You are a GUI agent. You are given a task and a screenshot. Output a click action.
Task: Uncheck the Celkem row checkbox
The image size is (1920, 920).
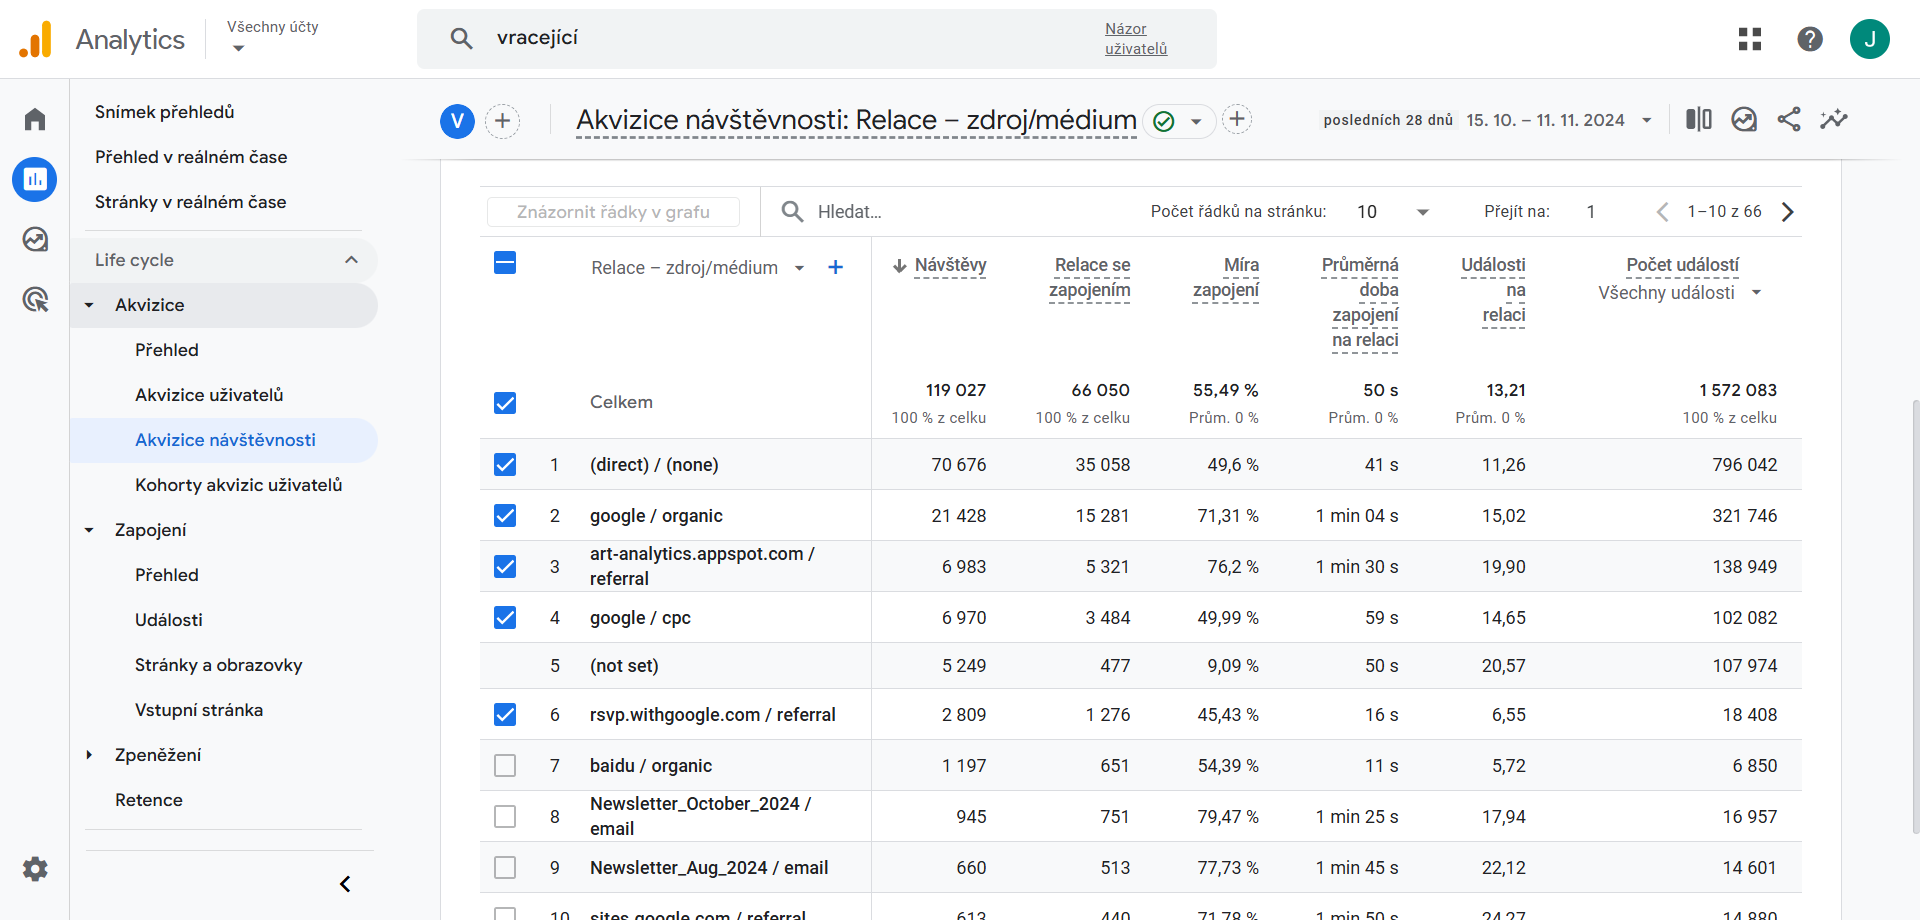pyautogui.click(x=505, y=403)
